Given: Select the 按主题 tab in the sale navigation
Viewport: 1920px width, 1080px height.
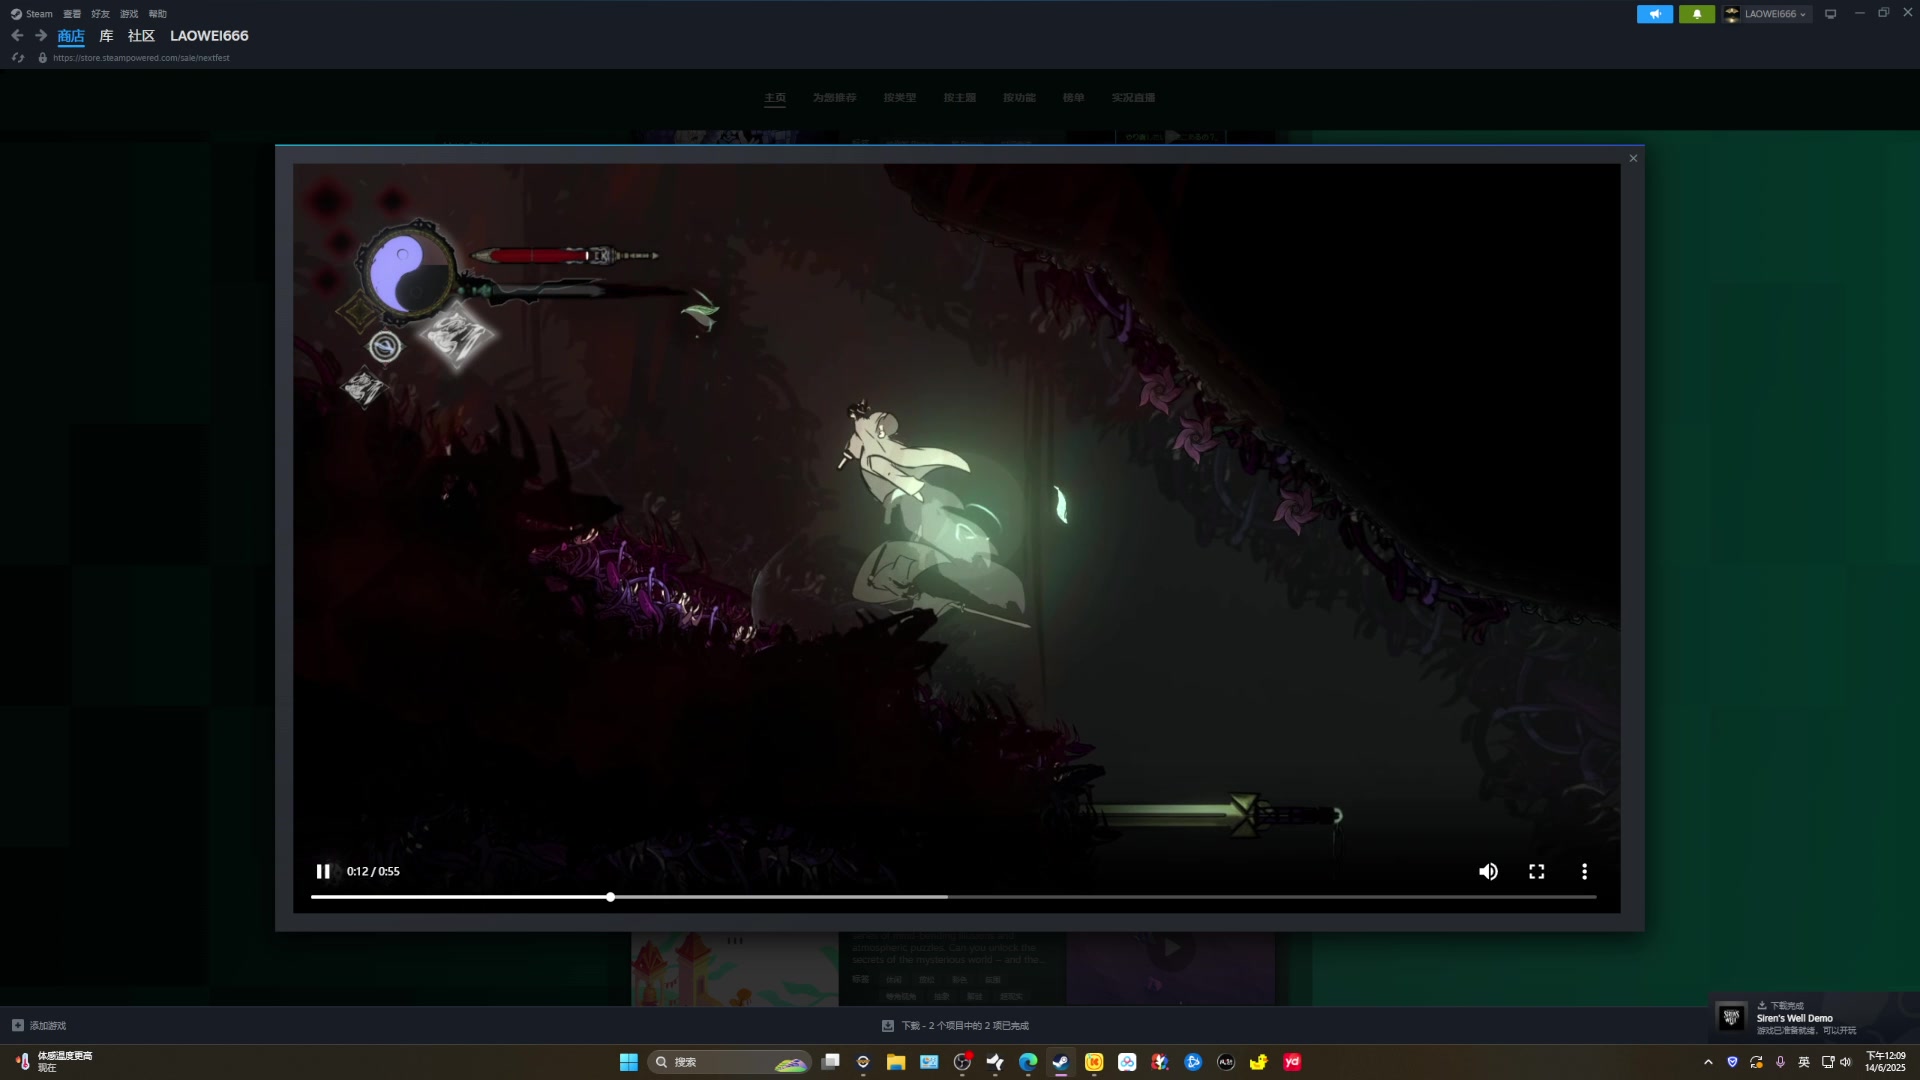Looking at the screenshot, I should 959,98.
